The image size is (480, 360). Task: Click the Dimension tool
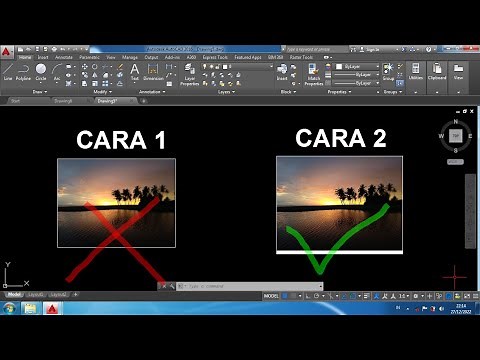point(153,72)
